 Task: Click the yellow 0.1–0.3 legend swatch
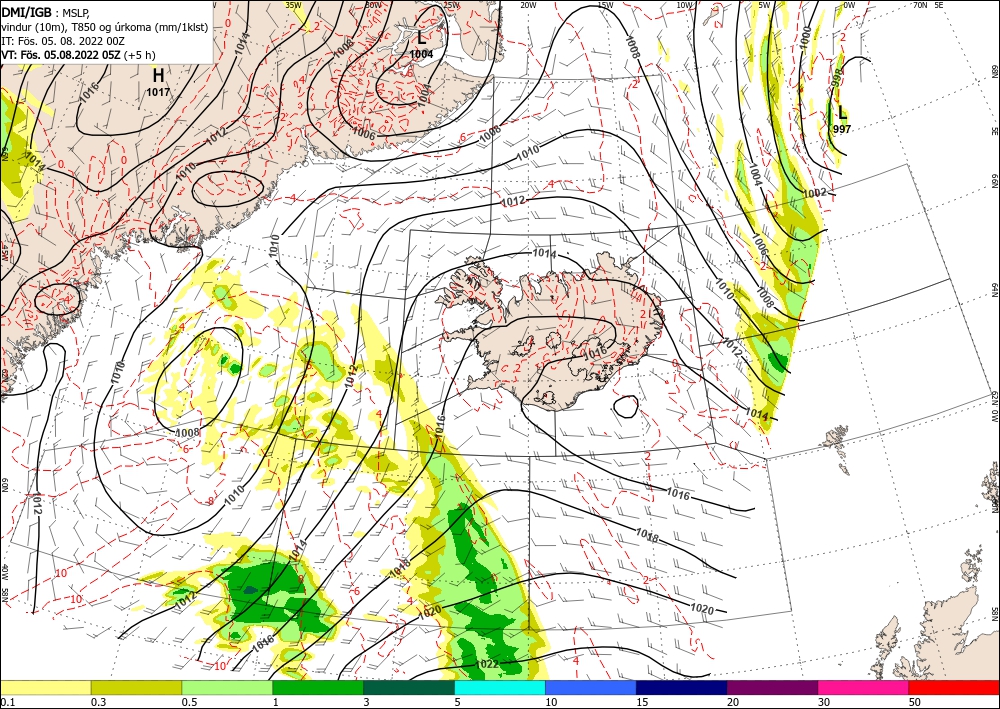point(45,687)
